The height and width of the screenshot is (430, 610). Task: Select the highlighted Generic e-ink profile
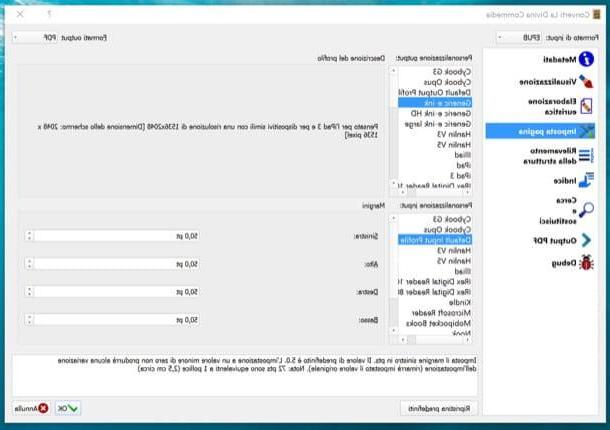pyautogui.click(x=435, y=103)
